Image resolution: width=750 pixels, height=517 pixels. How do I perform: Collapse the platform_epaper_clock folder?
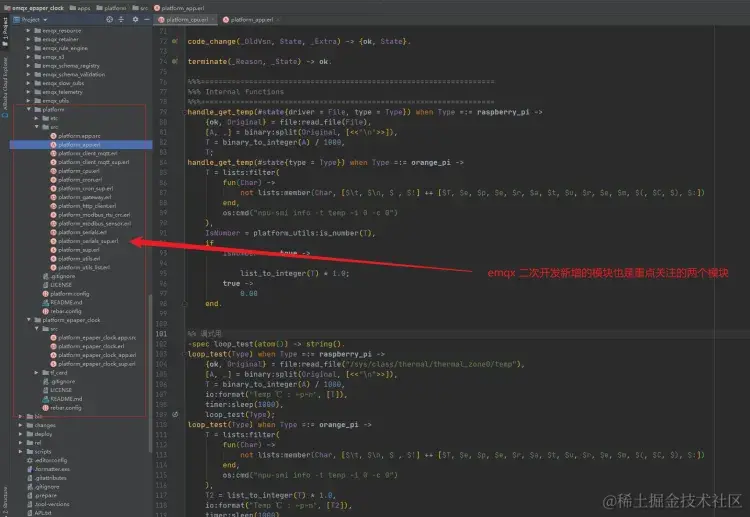point(29,320)
